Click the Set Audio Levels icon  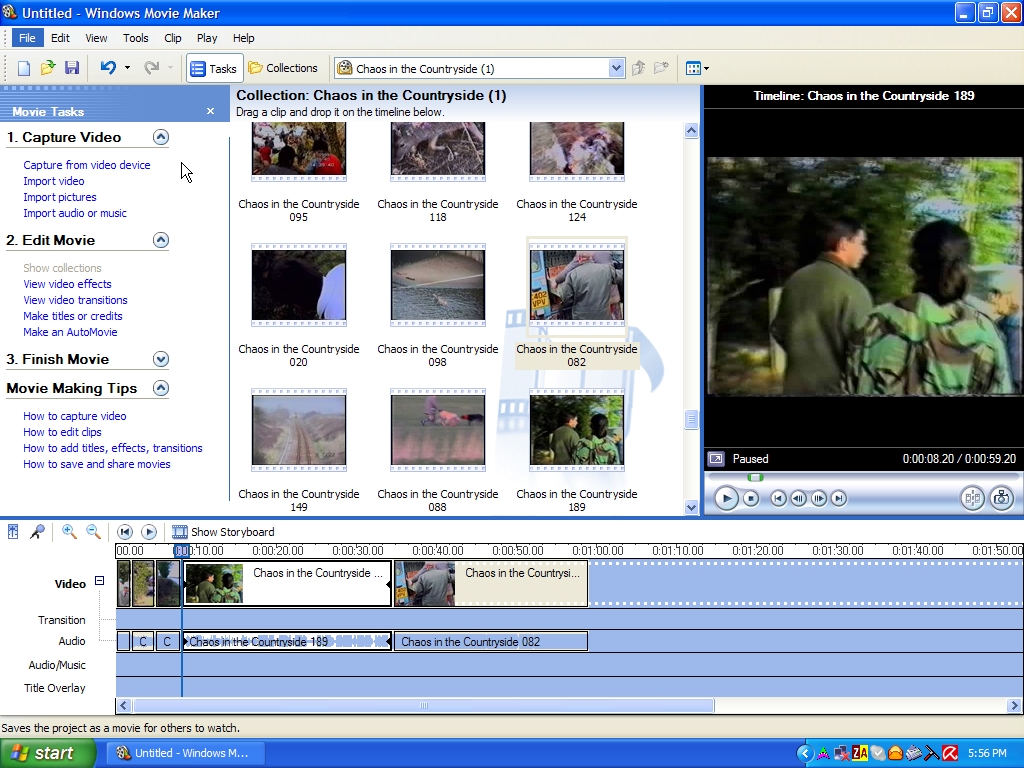tap(13, 532)
